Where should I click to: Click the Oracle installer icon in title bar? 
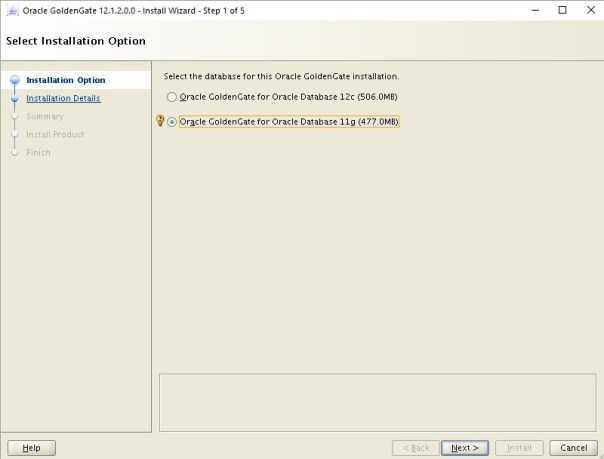click(12, 10)
